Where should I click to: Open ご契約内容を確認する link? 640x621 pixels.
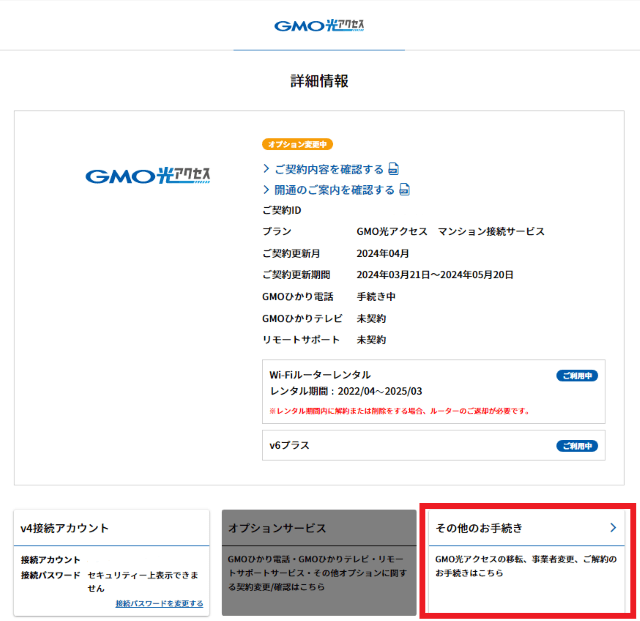[x=329, y=169]
